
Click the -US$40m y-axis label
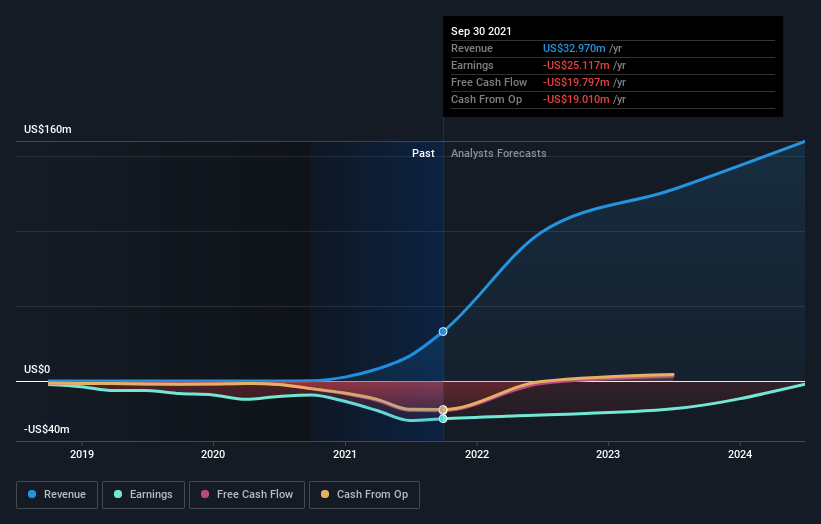(x=47, y=429)
